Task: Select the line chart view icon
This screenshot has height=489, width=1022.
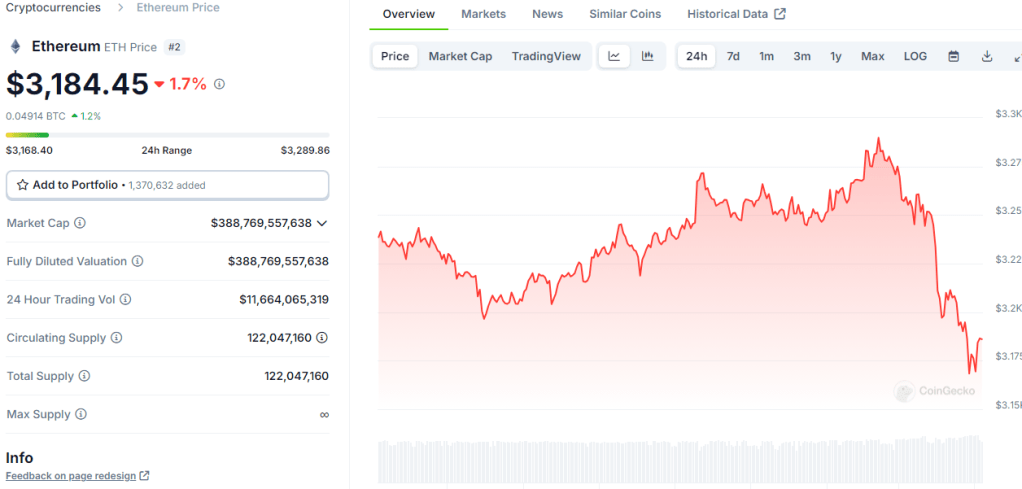Action: point(614,56)
